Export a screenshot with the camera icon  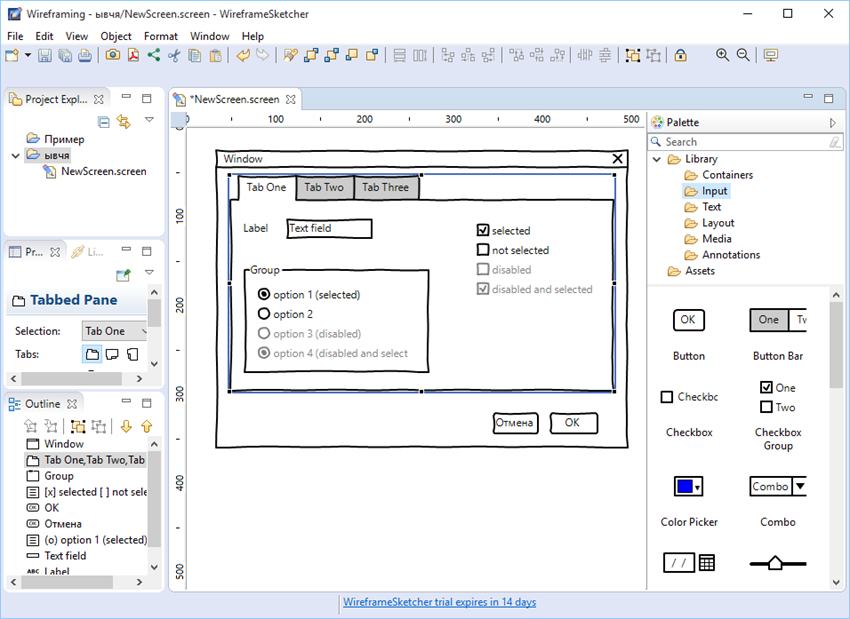coord(113,55)
